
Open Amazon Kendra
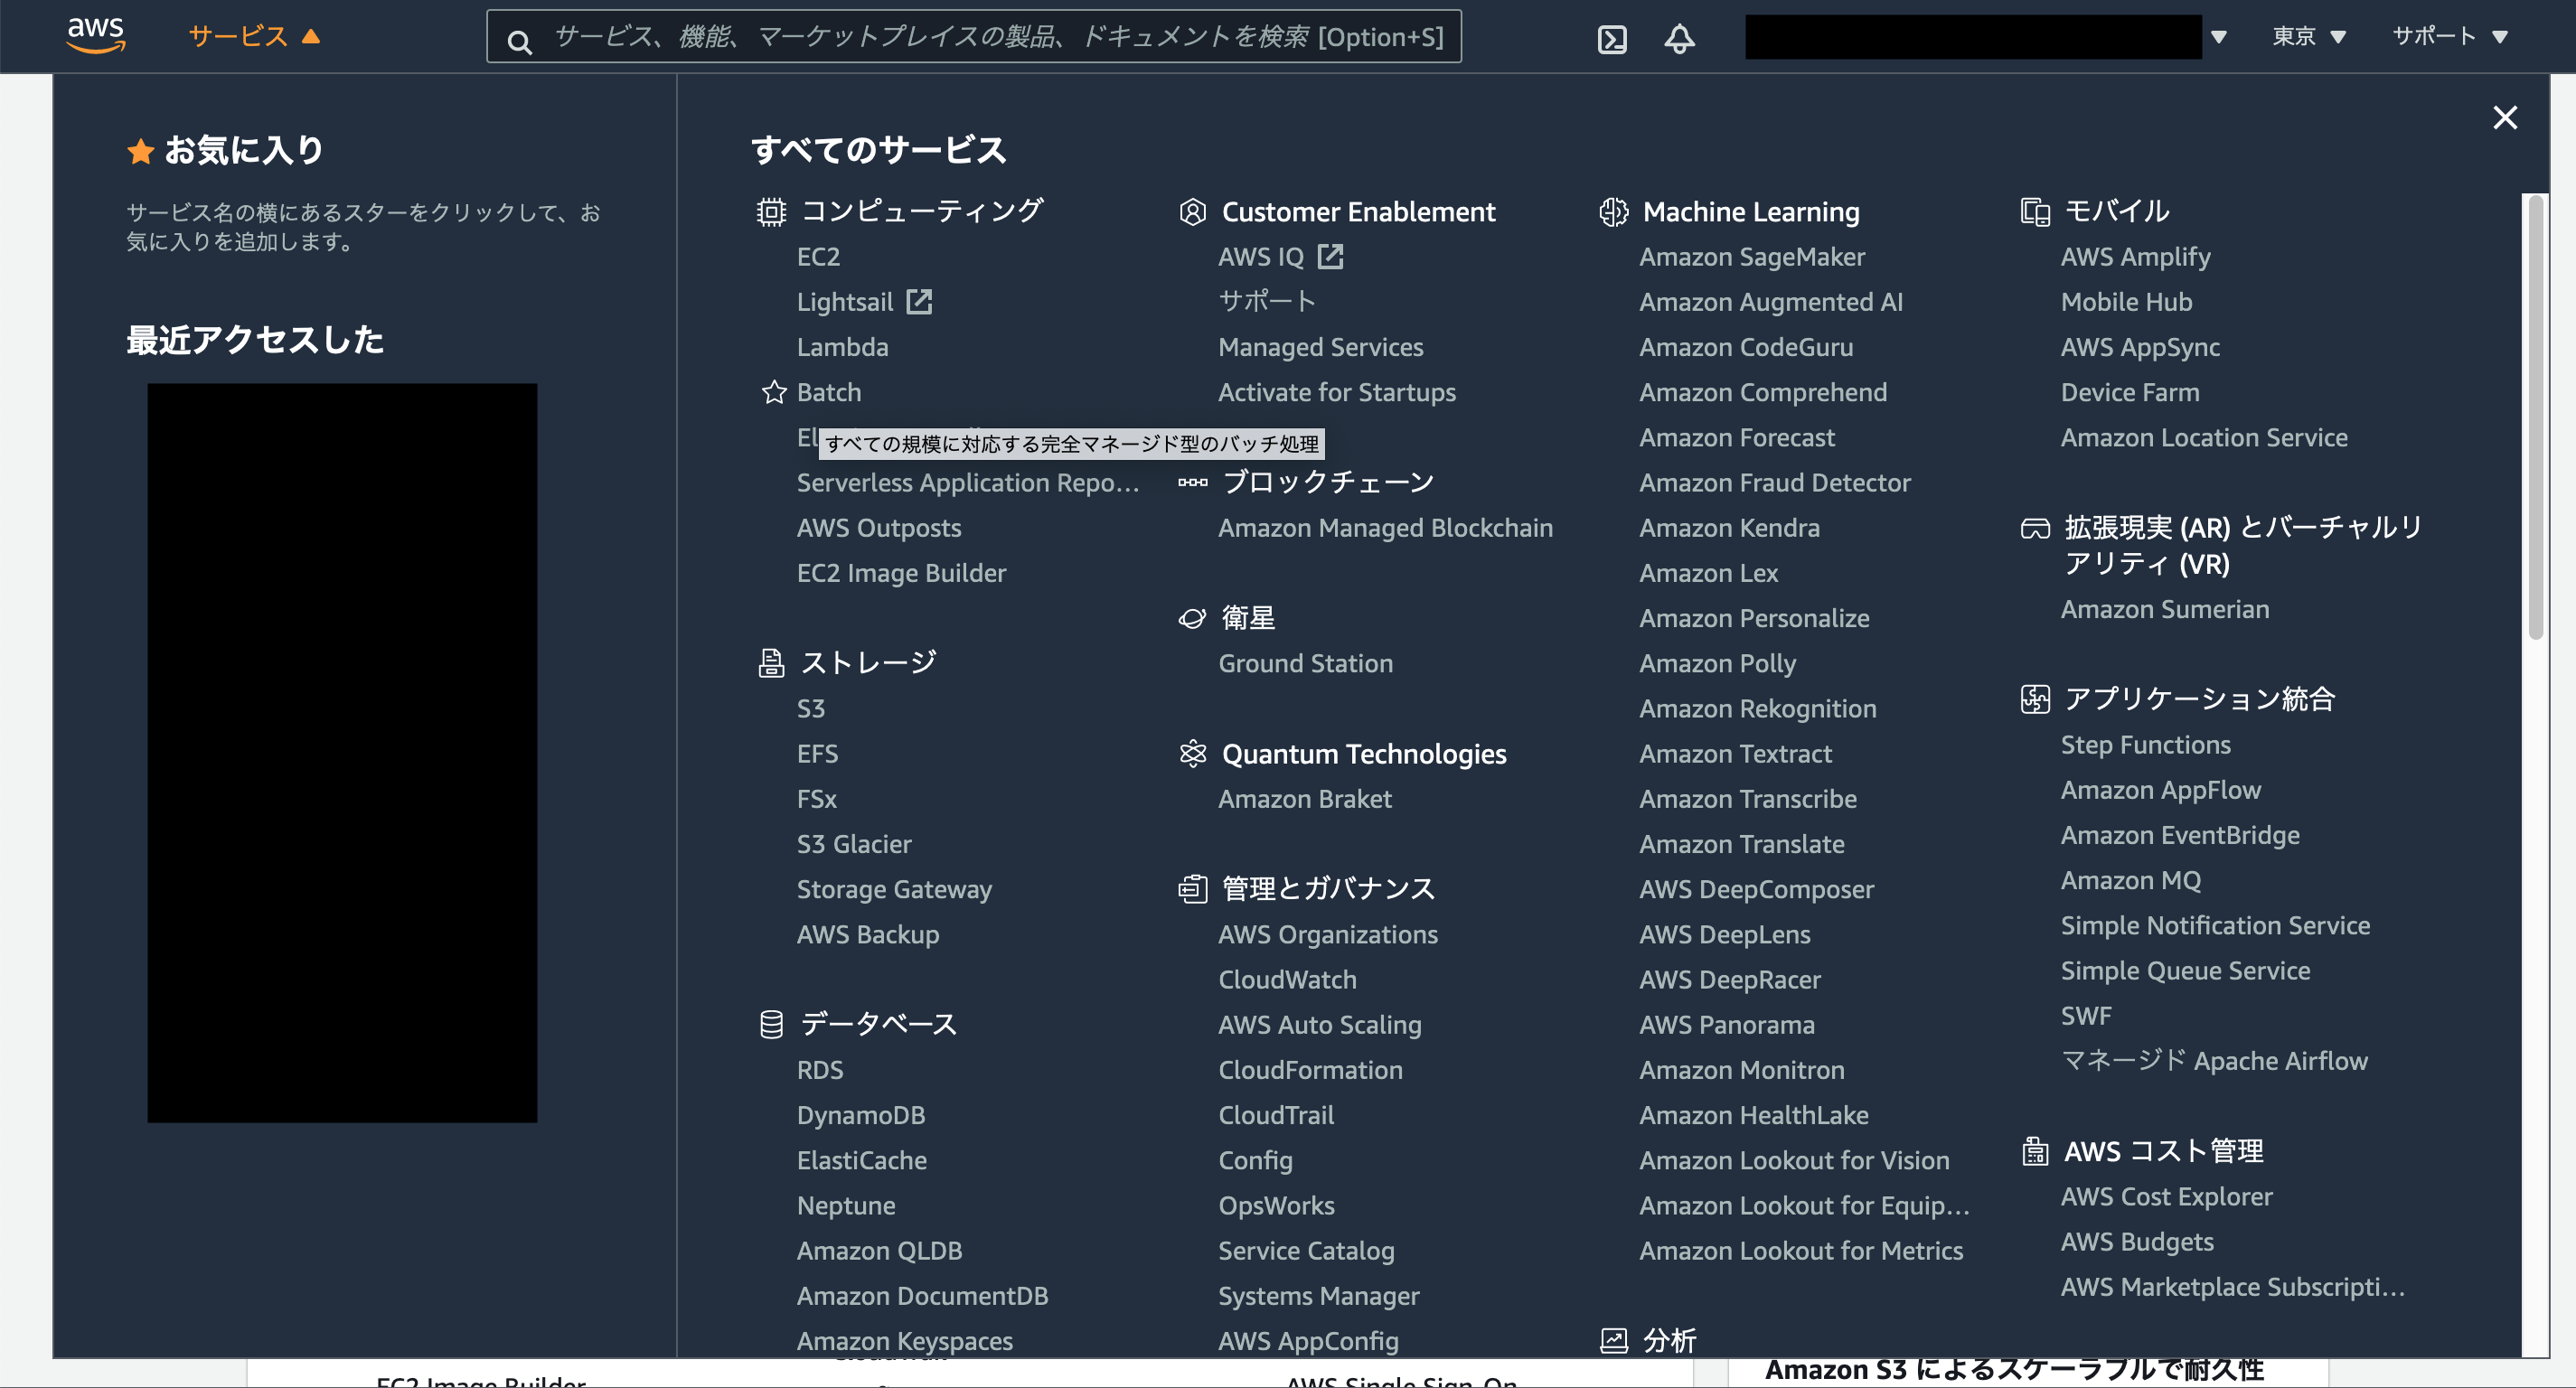[x=1729, y=528]
